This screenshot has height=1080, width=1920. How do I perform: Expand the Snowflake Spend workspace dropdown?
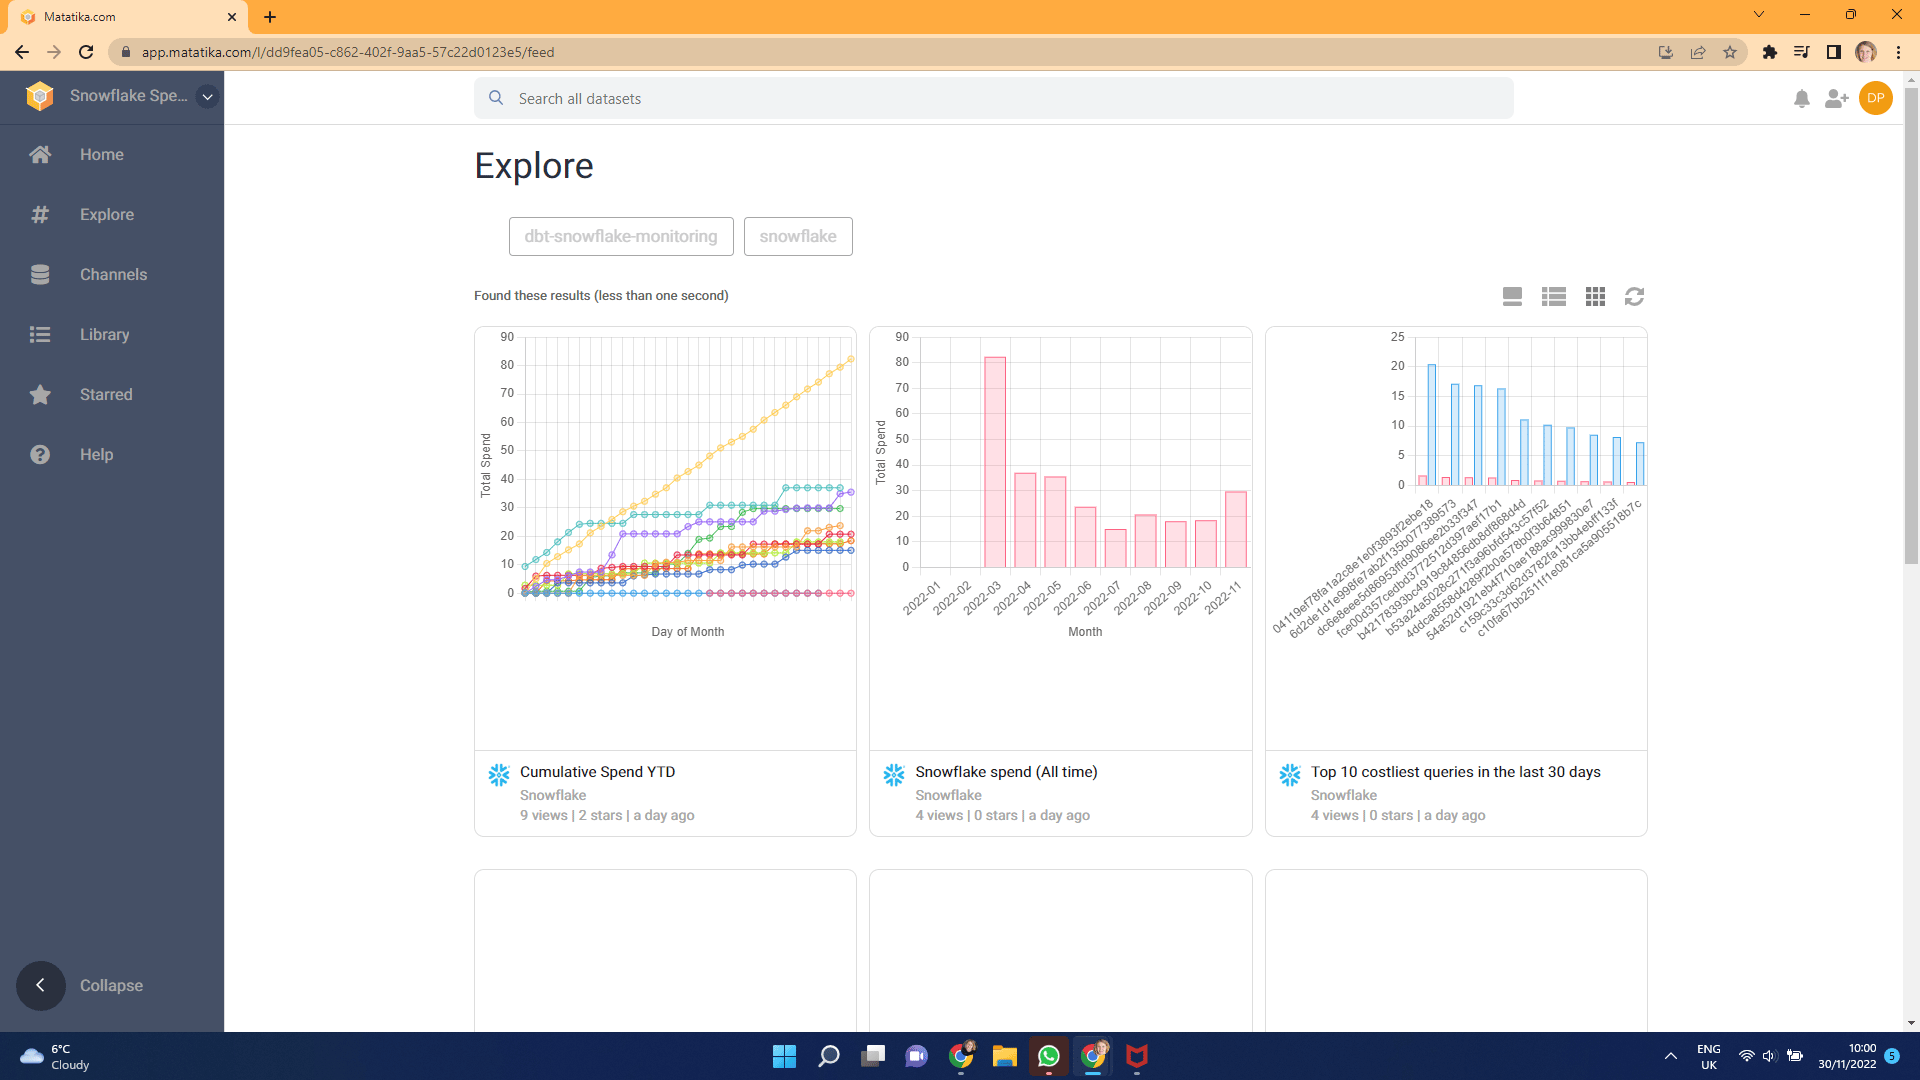click(x=207, y=97)
